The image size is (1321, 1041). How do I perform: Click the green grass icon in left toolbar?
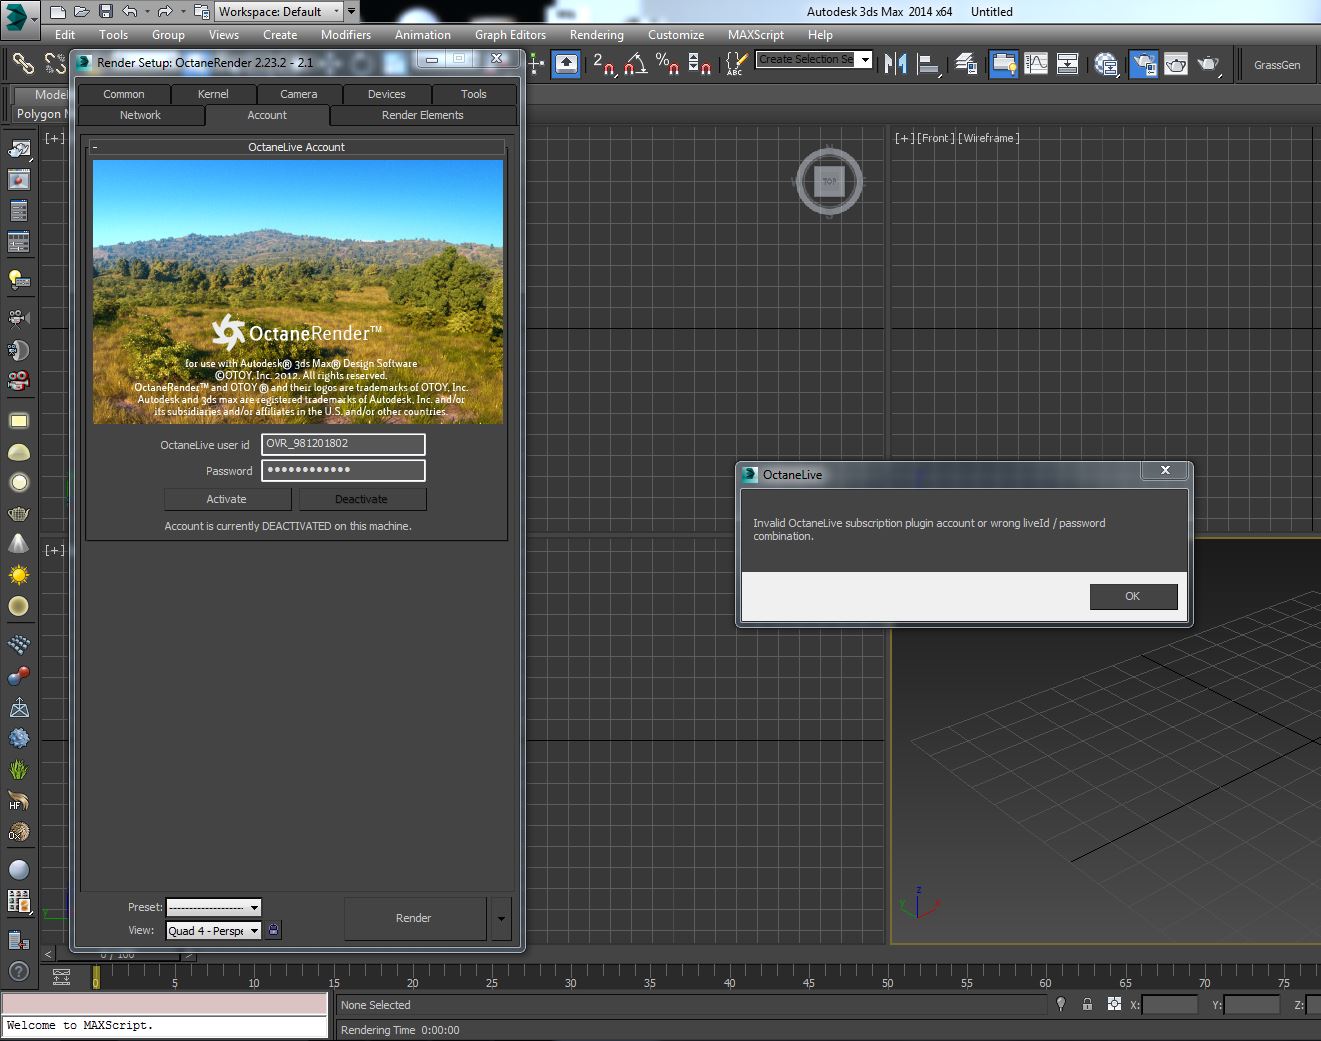[19, 770]
